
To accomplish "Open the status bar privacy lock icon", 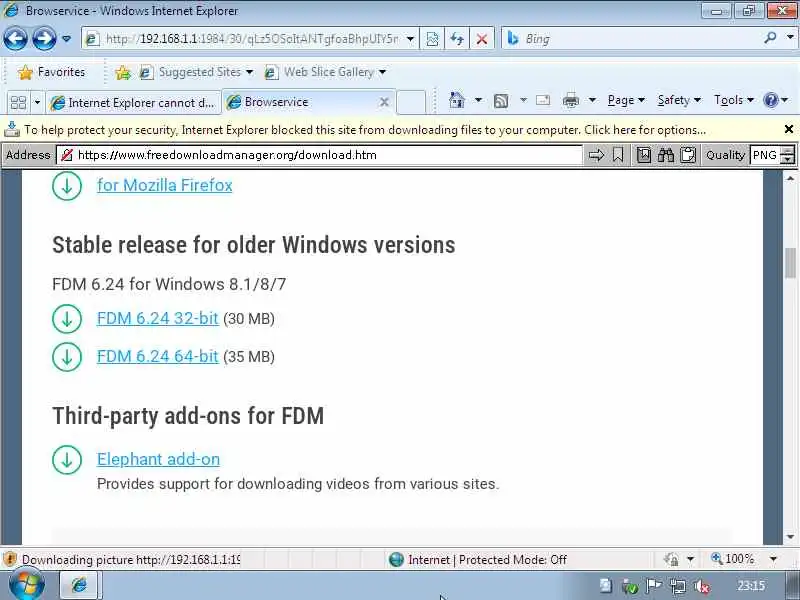I will [x=671, y=560].
